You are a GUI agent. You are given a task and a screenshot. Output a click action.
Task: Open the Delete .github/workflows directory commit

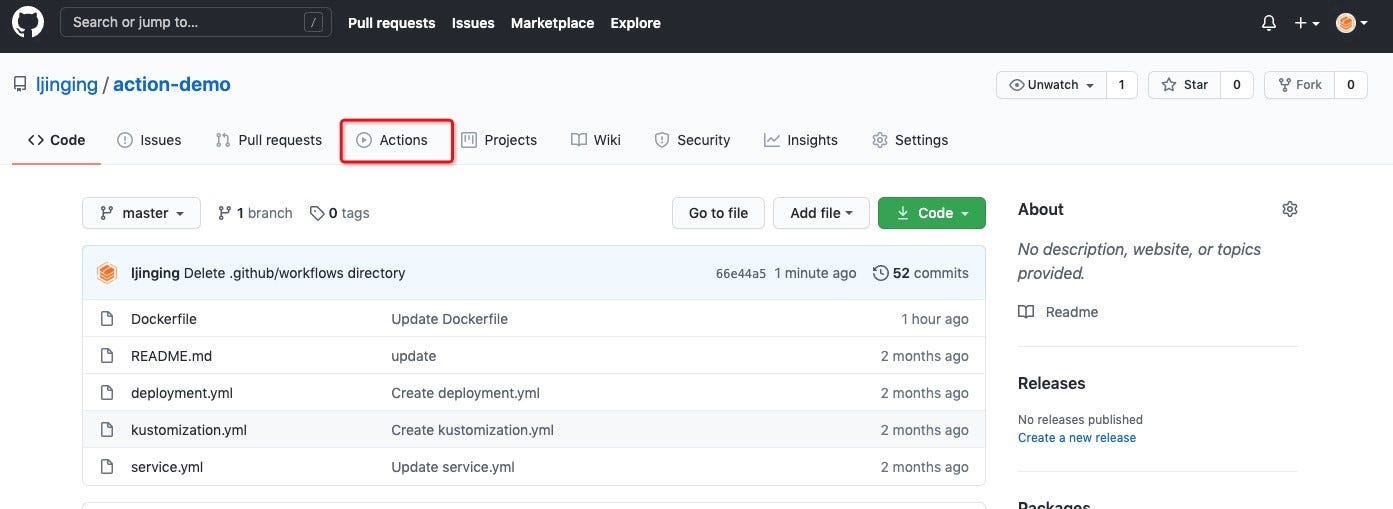click(x=295, y=273)
